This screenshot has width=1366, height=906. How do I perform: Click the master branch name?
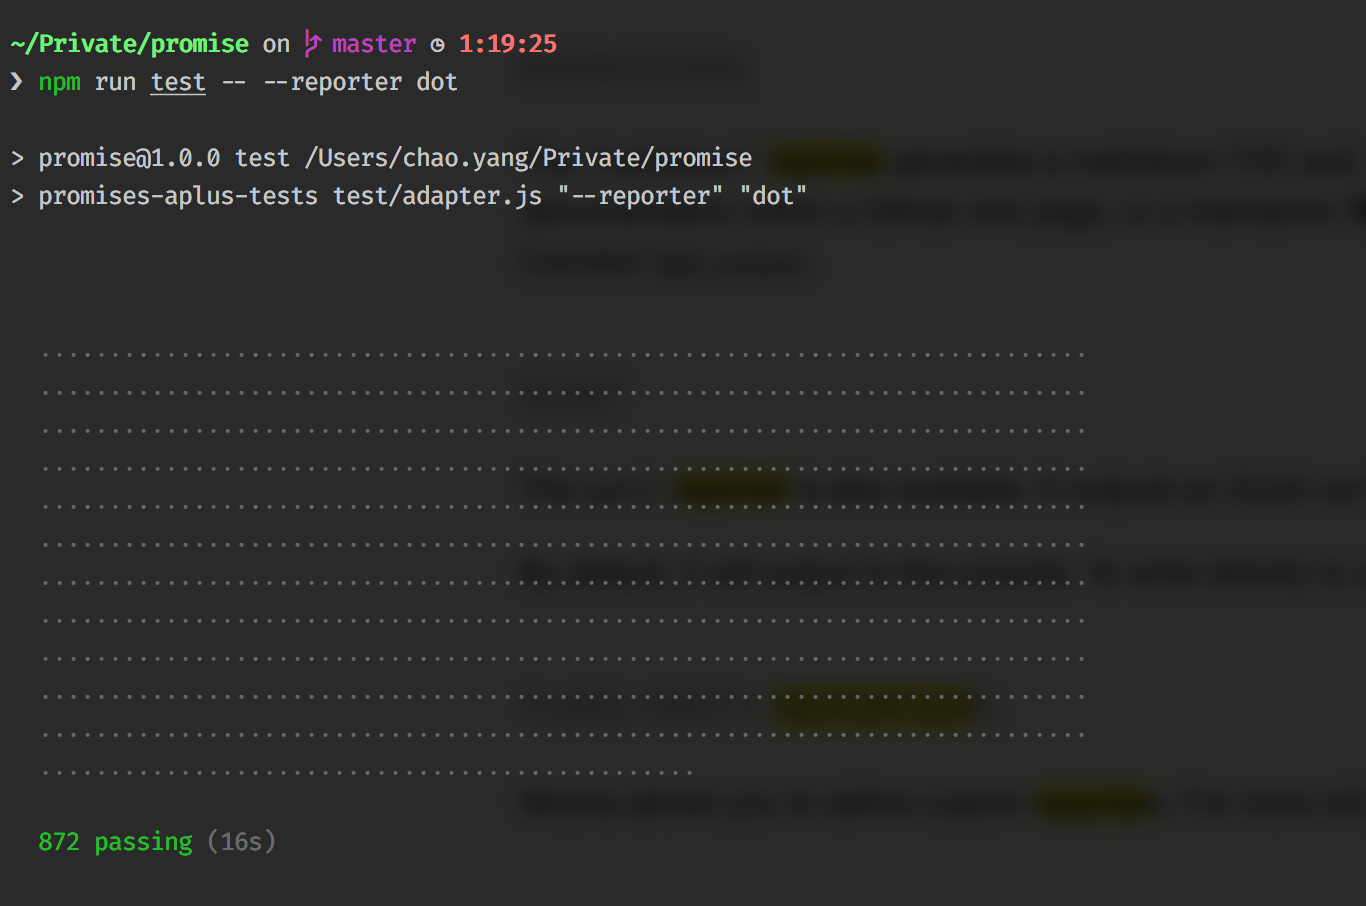pos(373,44)
